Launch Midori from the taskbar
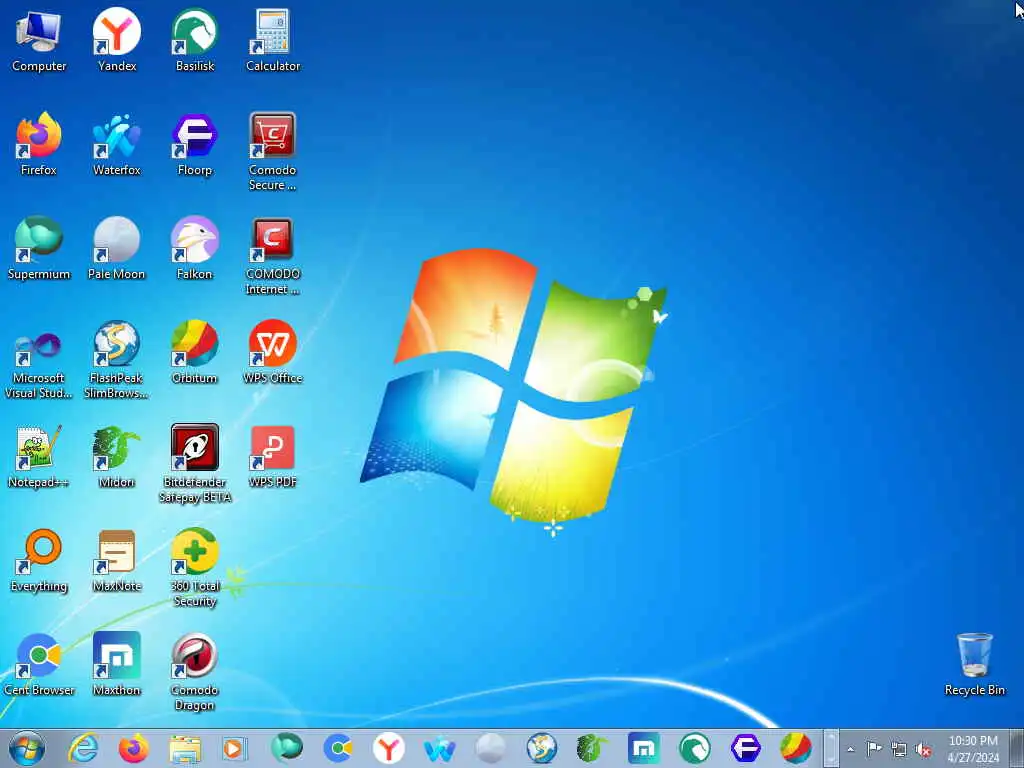Screen dimensions: 1024x768 tap(592, 748)
